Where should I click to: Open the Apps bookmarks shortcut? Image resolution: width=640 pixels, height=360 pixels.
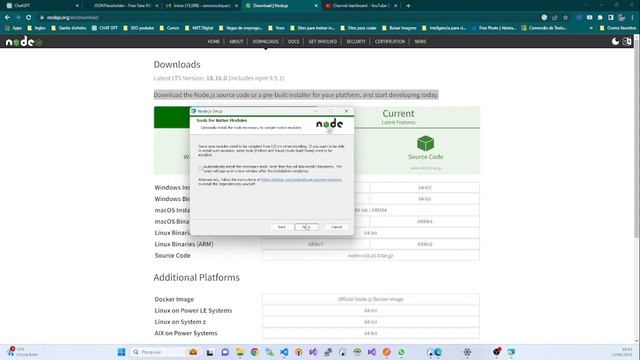pos(13,28)
